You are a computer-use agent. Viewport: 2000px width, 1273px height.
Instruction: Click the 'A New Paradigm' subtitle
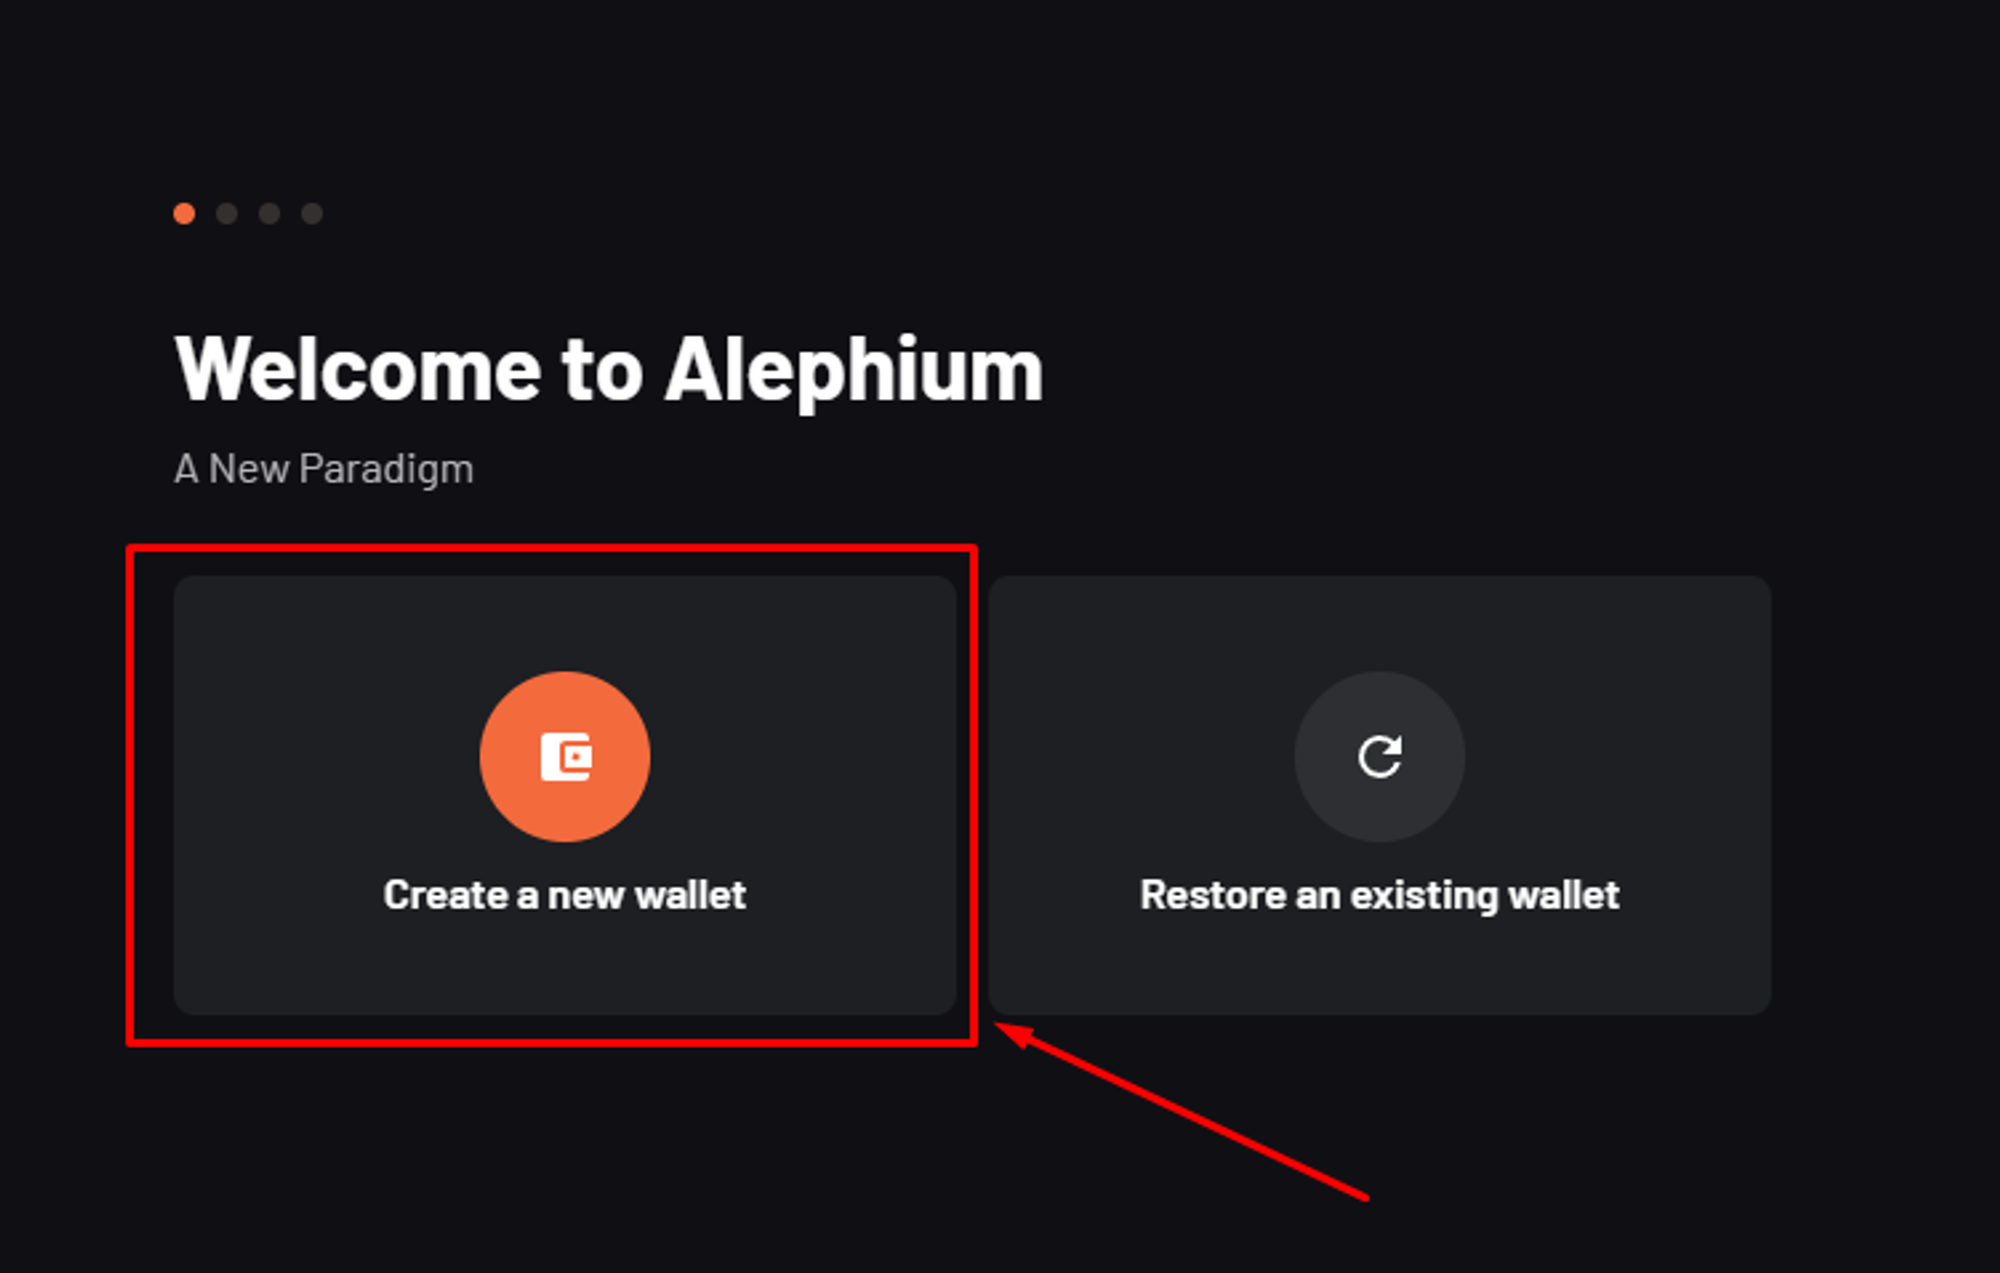click(x=324, y=469)
